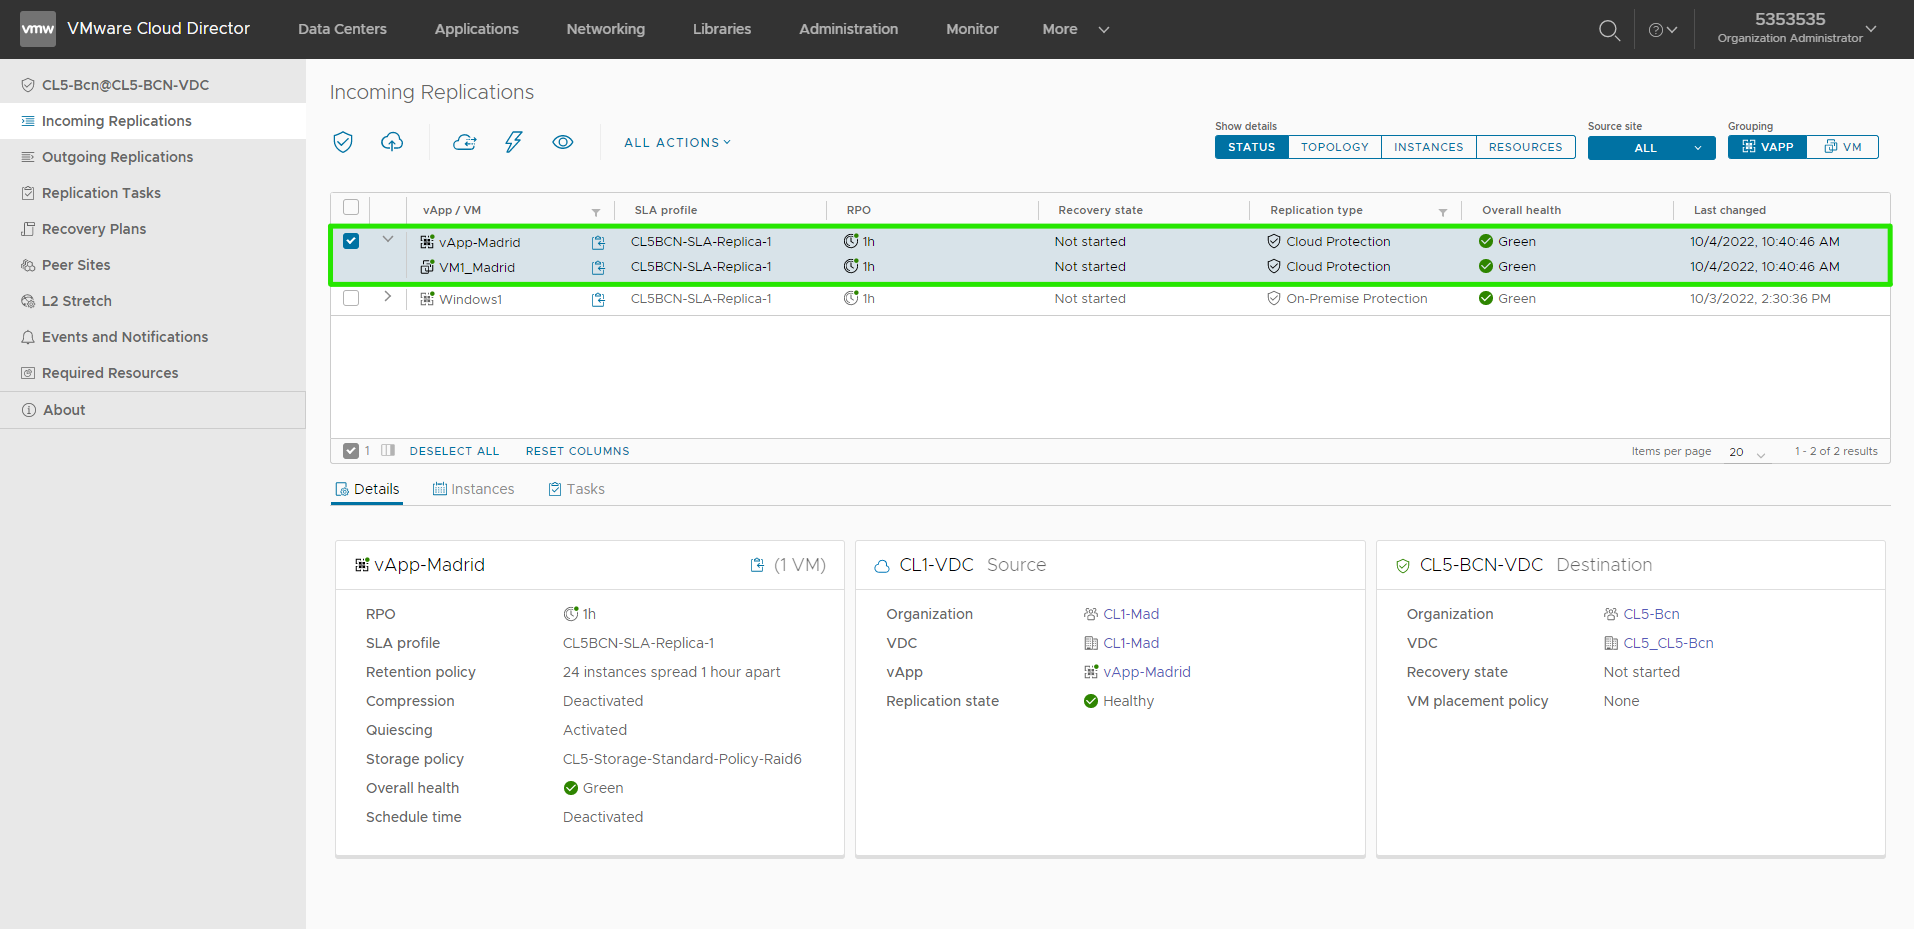Open the Replication type column filter icon
Viewport: 1914px width, 929px height.
pyautogui.click(x=1443, y=212)
